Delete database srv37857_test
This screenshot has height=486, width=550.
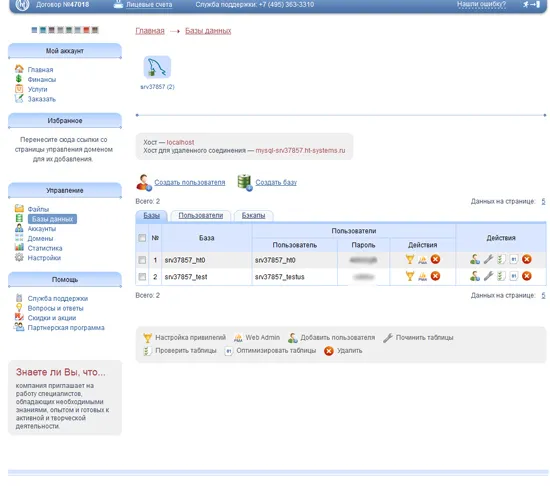tap(526, 276)
